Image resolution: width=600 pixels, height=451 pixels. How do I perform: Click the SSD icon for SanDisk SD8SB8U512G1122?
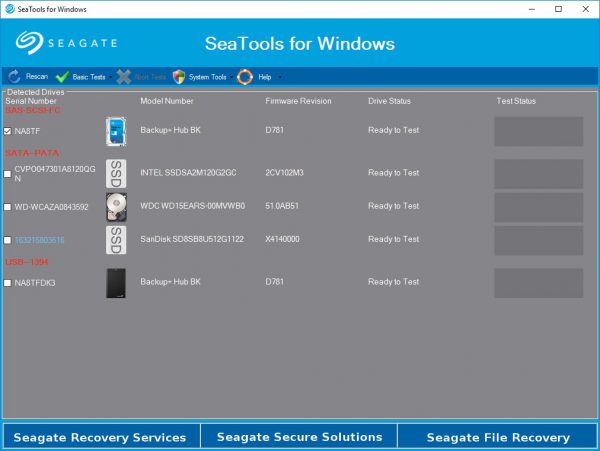click(116, 240)
